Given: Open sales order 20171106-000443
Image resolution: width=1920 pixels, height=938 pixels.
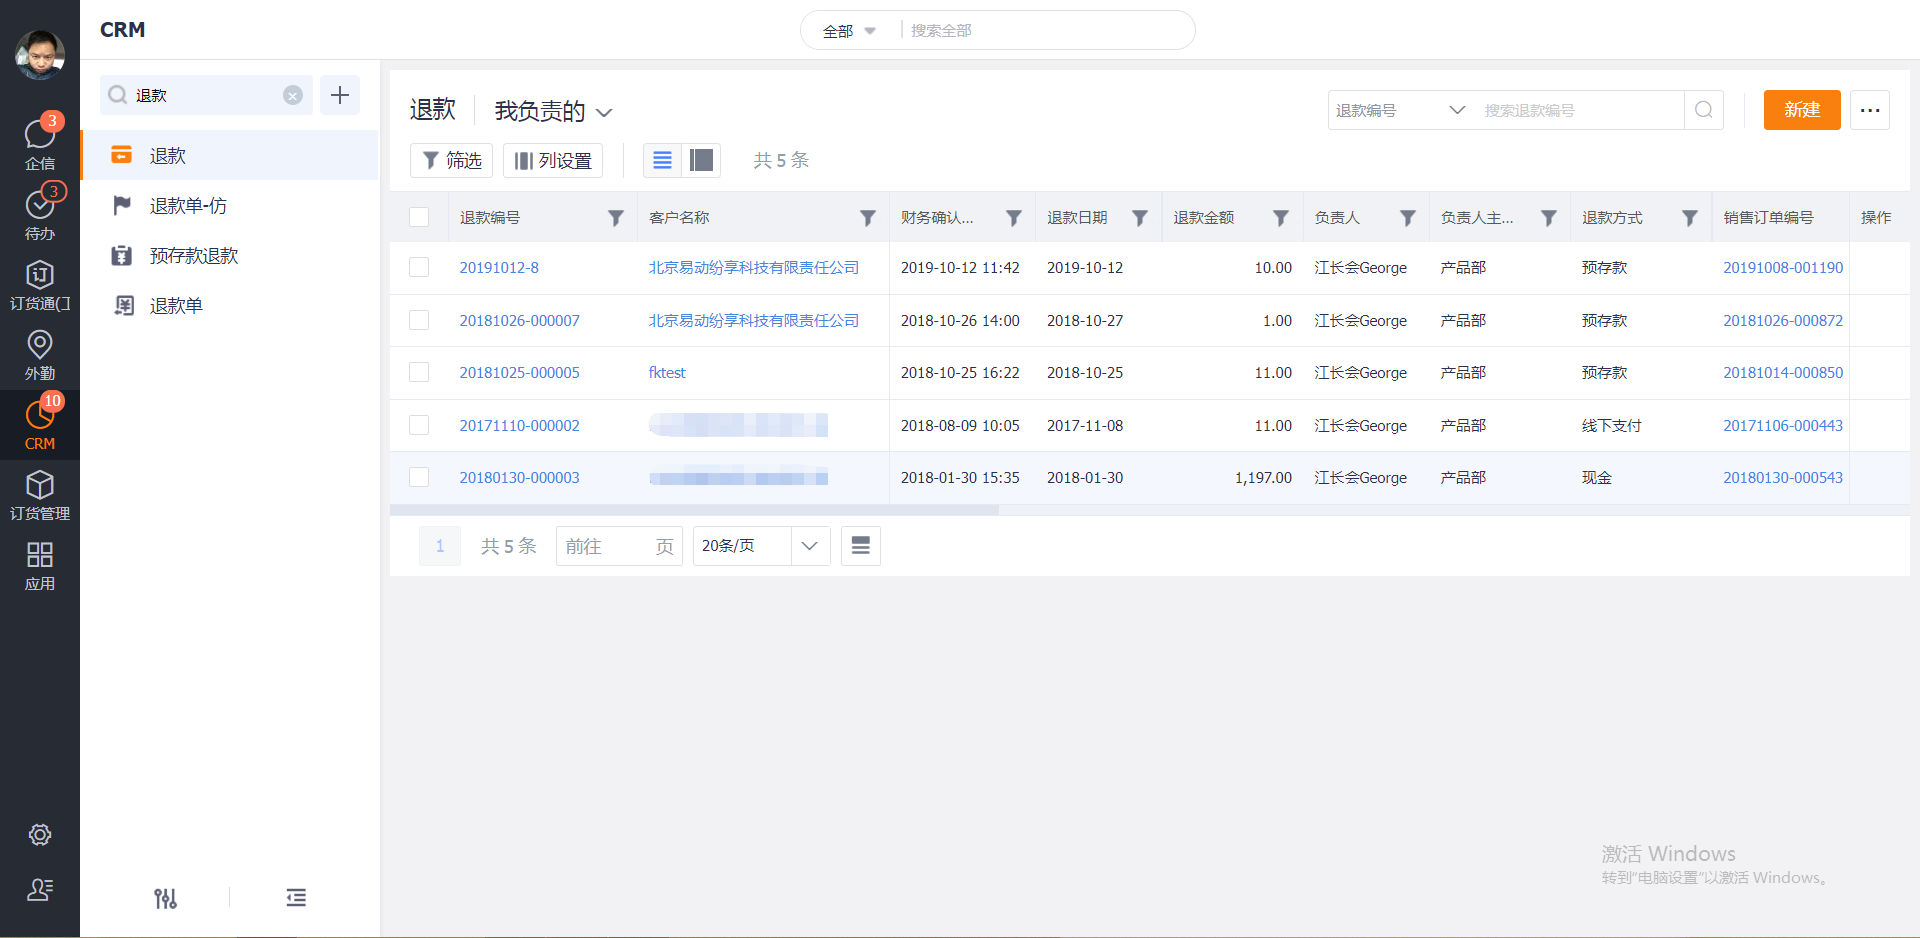Looking at the screenshot, I should coord(1783,426).
